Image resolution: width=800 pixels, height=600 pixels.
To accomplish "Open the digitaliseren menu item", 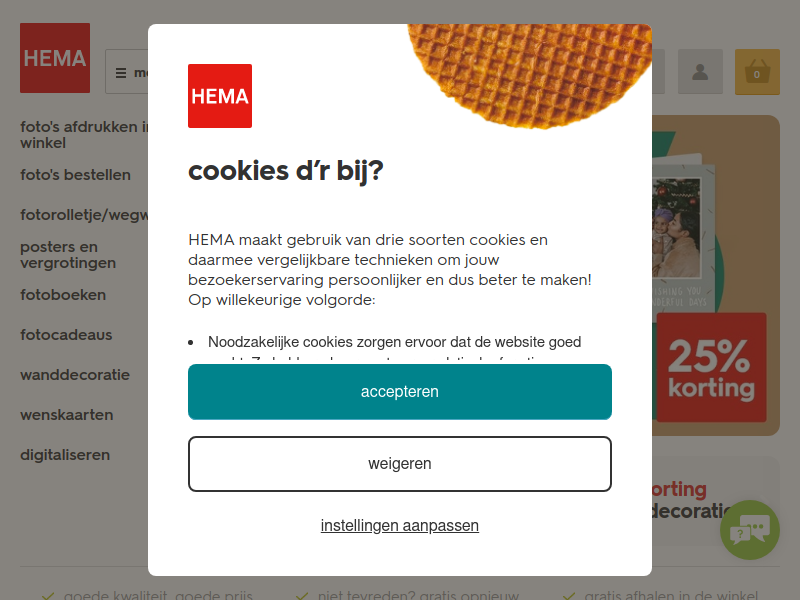I will click(x=65, y=455).
